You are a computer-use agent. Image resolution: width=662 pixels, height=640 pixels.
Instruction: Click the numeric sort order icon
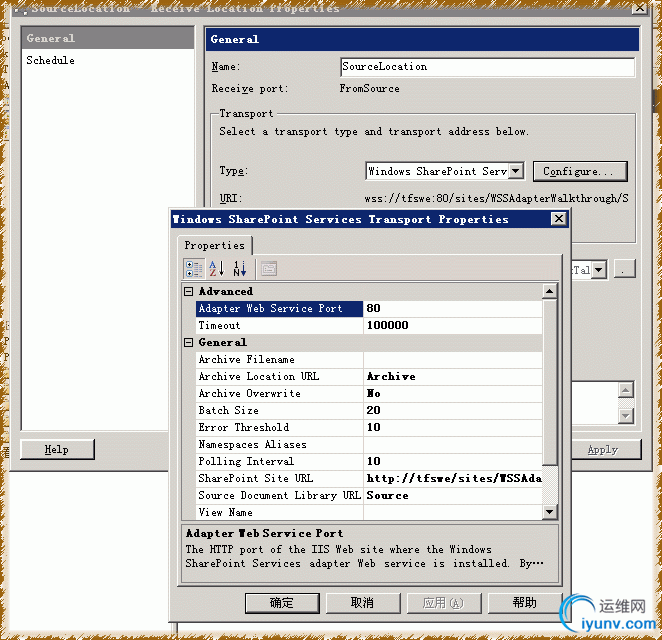[240, 268]
